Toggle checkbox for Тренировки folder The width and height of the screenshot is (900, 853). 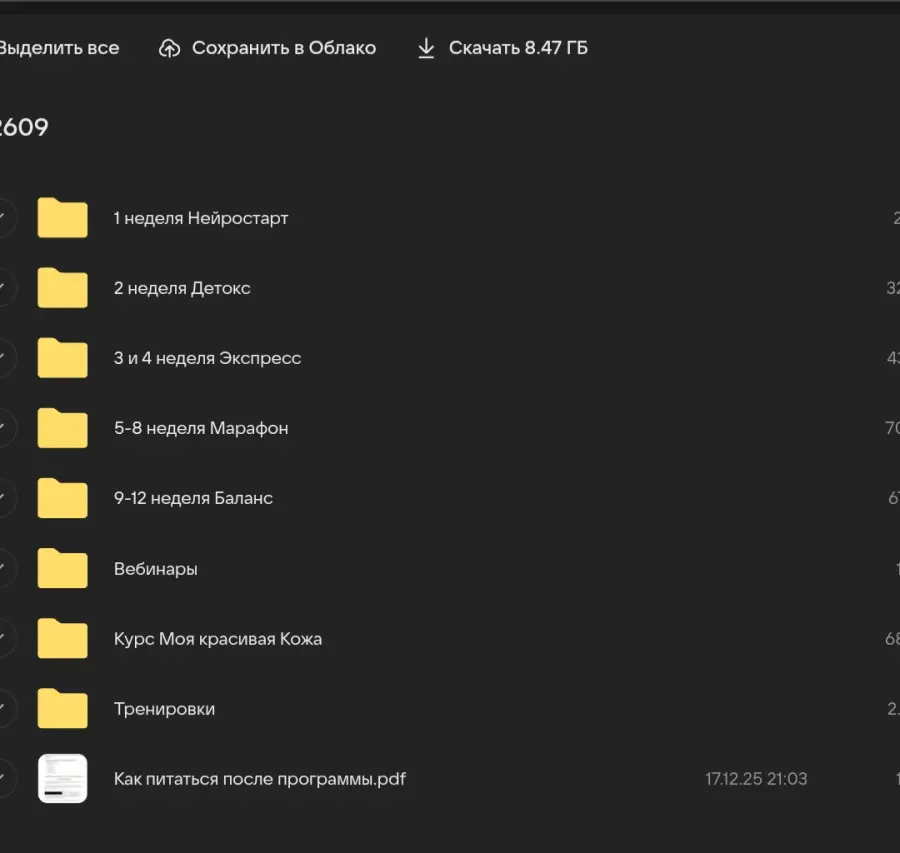(x=5, y=709)
